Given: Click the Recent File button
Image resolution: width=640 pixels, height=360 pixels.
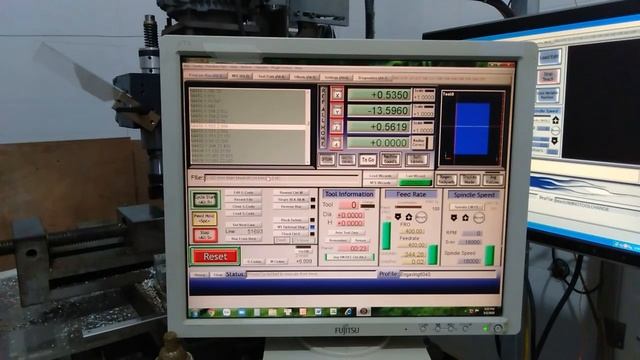Looking at the screenshot, I should [243, 199].
